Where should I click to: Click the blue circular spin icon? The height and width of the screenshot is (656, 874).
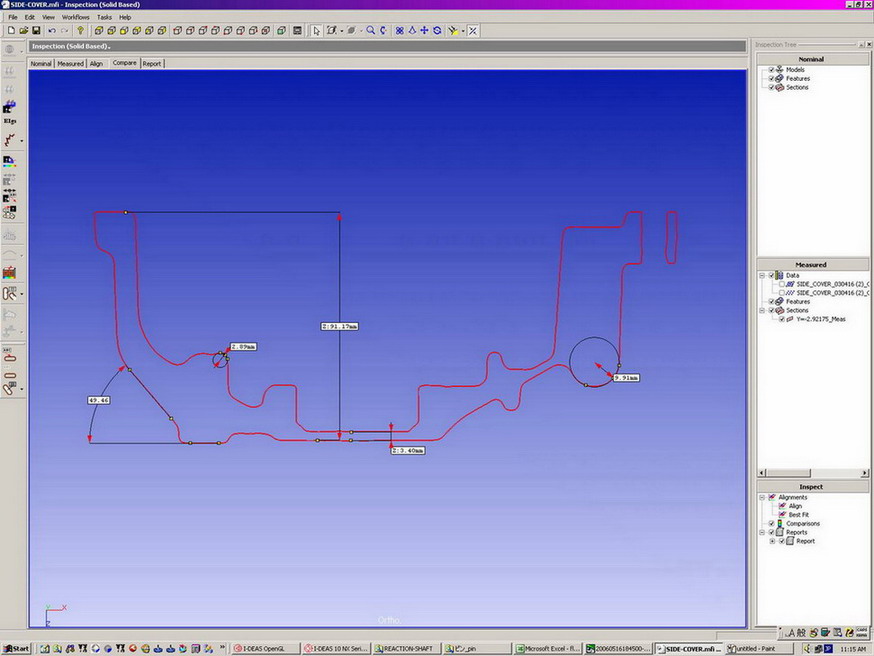tap(437, 31)
